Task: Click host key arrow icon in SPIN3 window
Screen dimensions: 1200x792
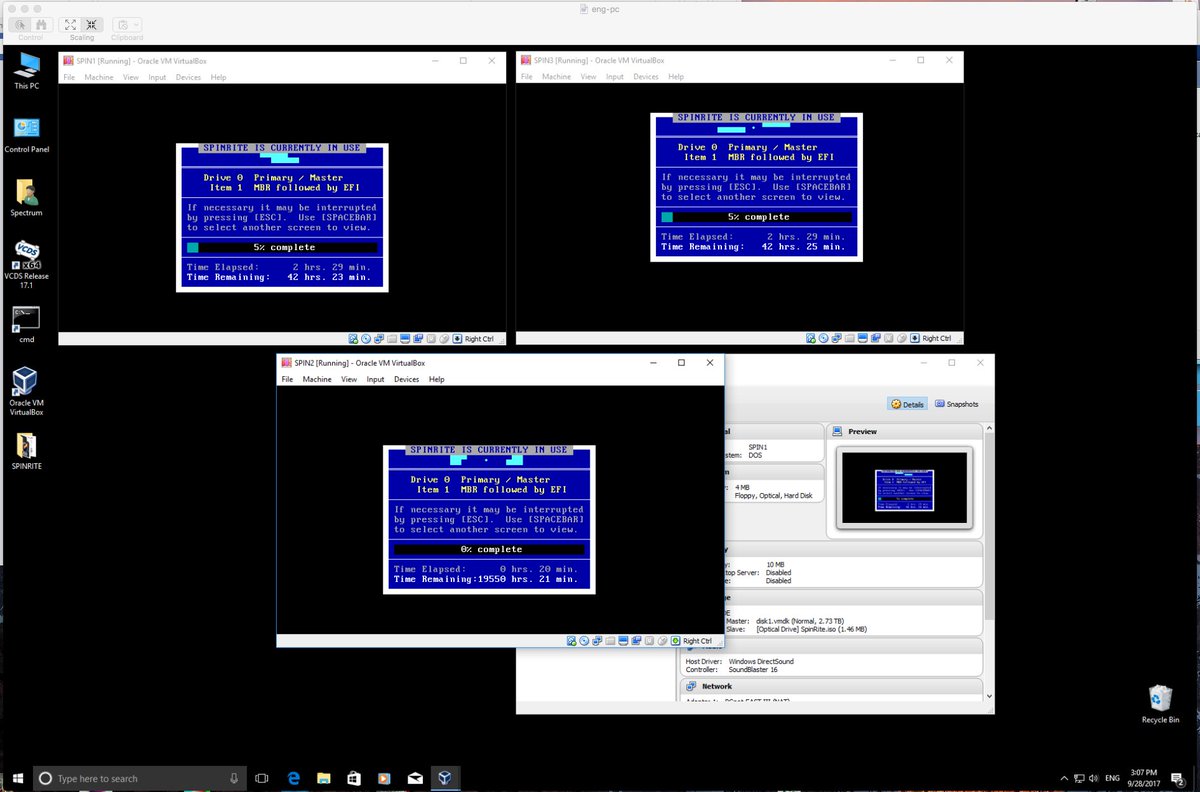Action: (x=915, y=339)
